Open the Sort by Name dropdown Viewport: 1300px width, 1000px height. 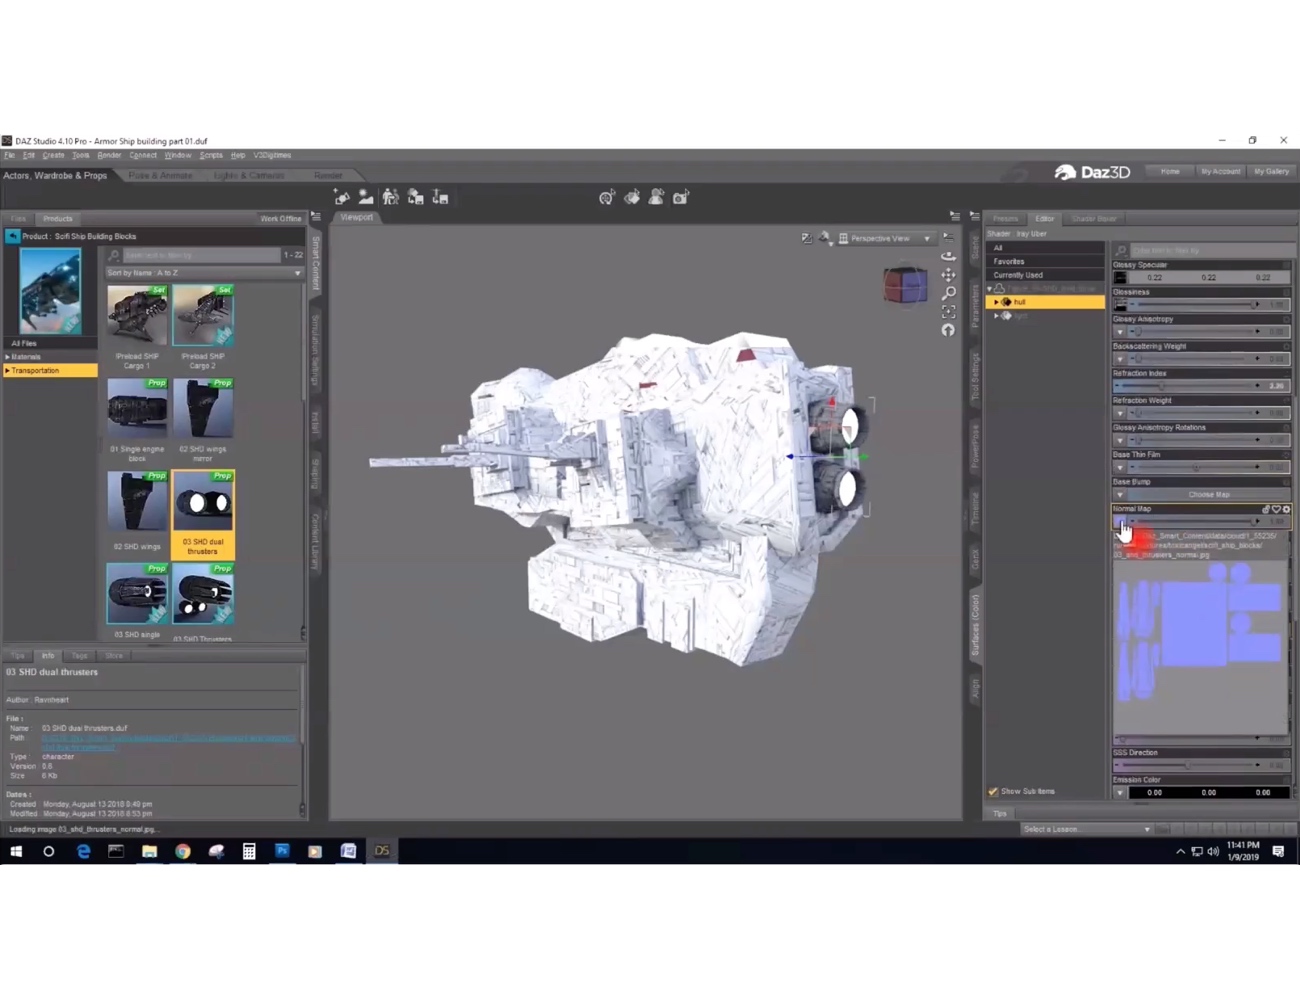point(297,272)
